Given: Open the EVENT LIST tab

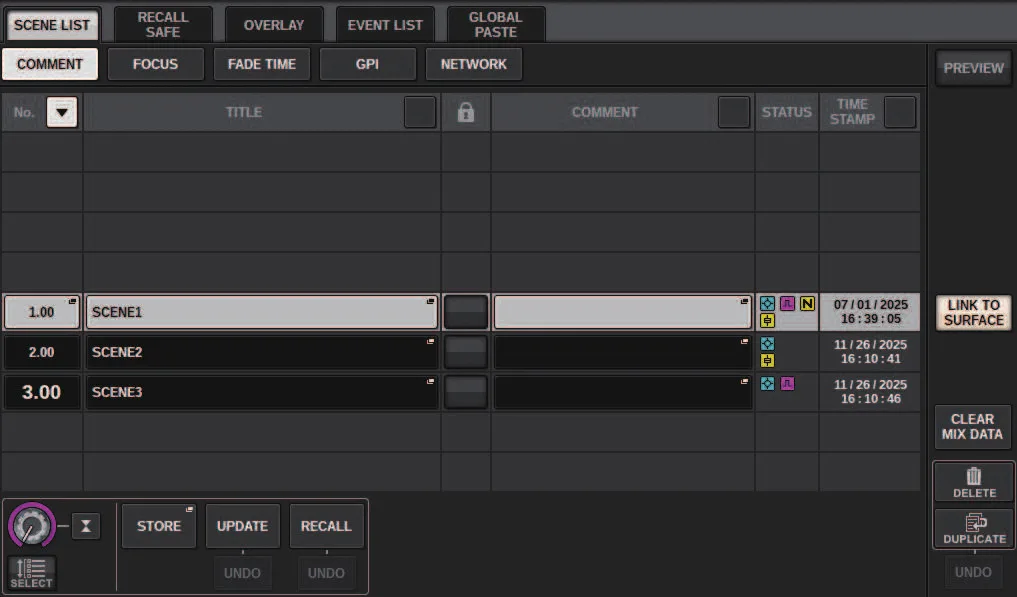Looking at the screenshot, I should click(385, 25).
